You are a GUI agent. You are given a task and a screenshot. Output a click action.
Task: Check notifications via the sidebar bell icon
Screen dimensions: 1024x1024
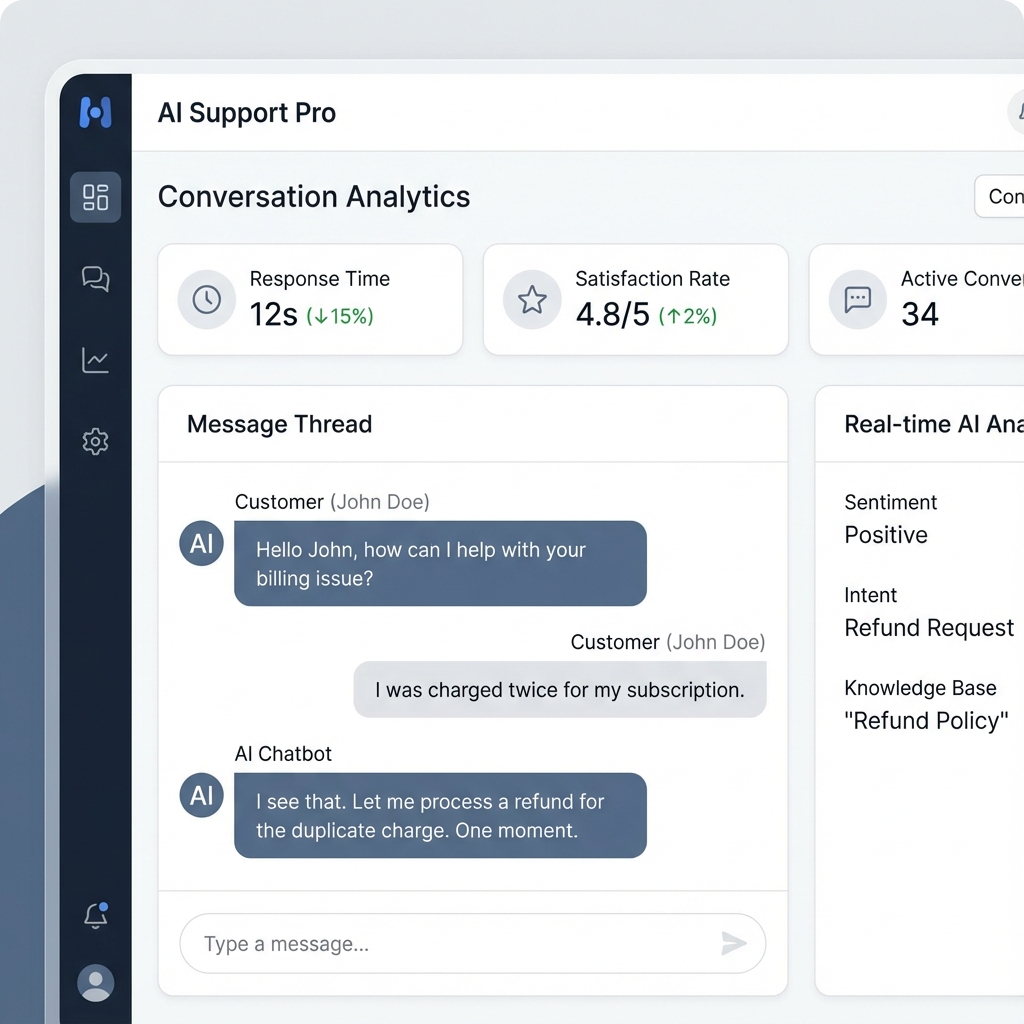95,915
